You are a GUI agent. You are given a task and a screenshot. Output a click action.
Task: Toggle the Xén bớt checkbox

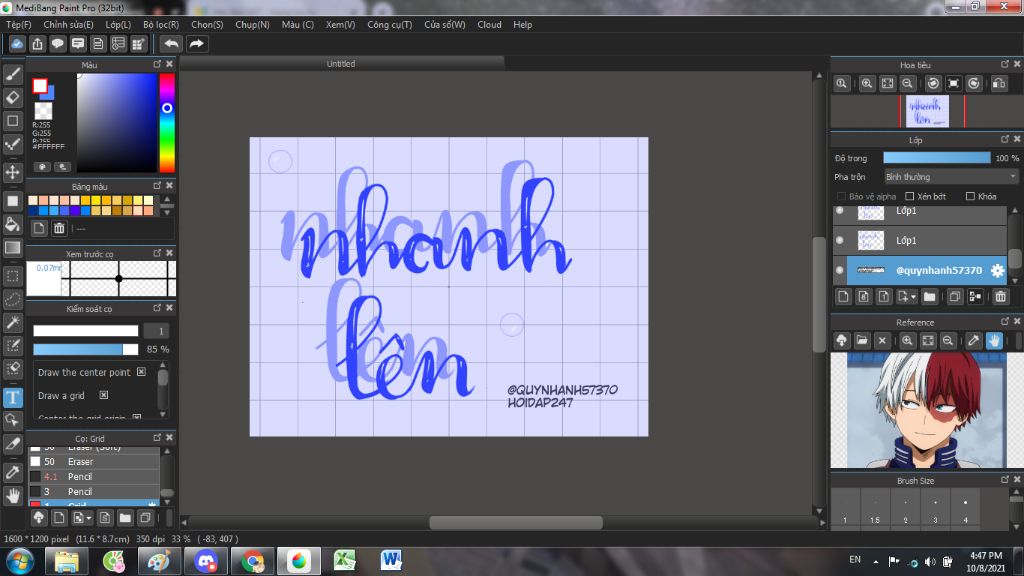click(909, 196)
